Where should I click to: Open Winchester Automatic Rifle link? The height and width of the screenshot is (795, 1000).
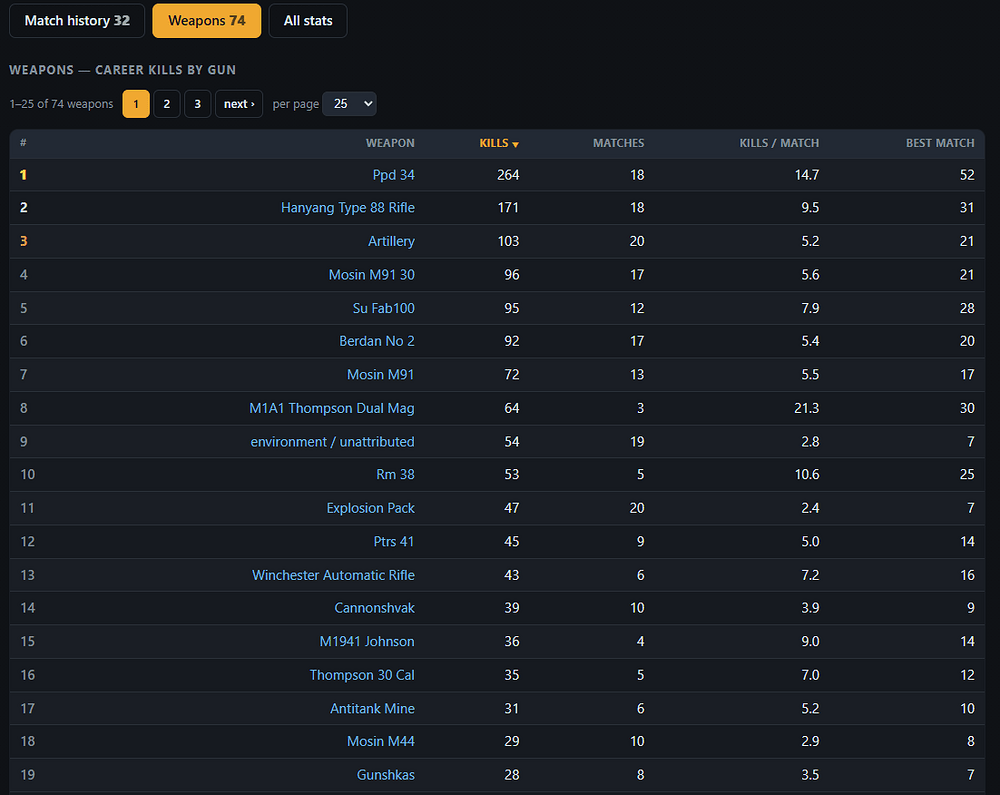point(333,575)
